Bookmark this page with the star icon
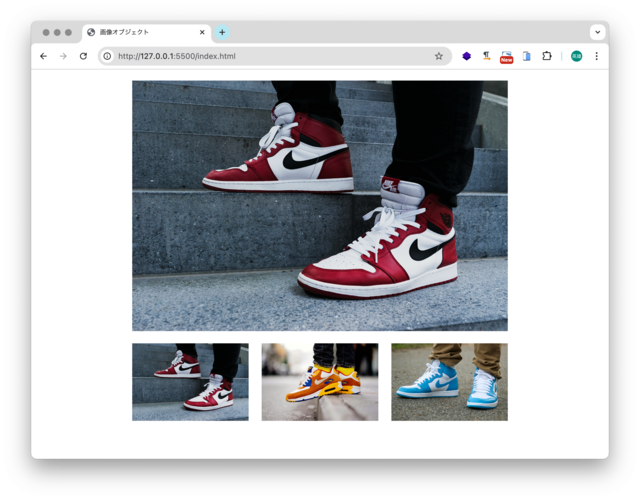640x500 pixels. (439, 56)
